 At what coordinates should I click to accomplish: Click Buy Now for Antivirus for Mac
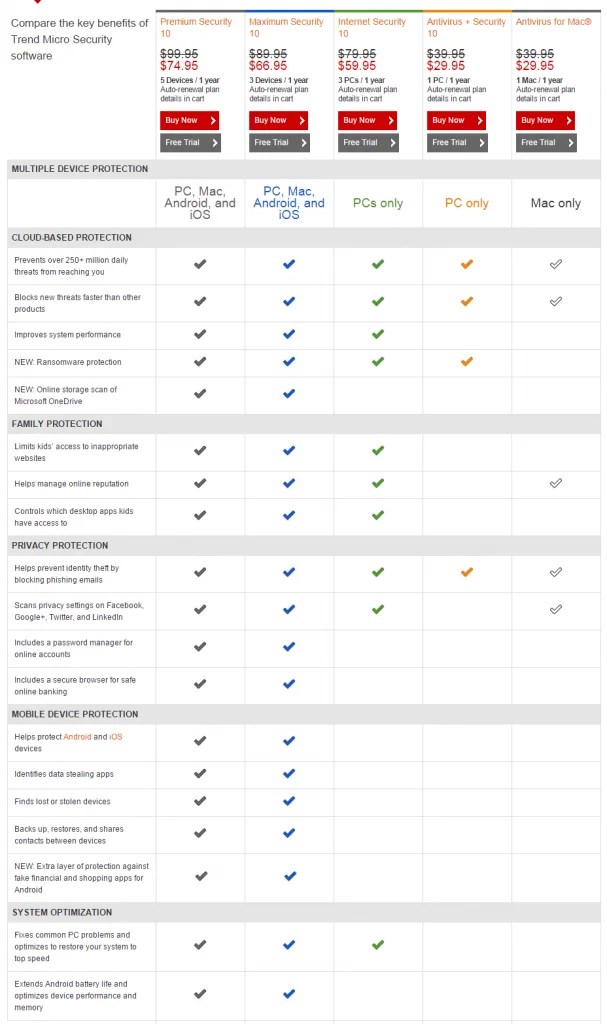click(543, 119)
